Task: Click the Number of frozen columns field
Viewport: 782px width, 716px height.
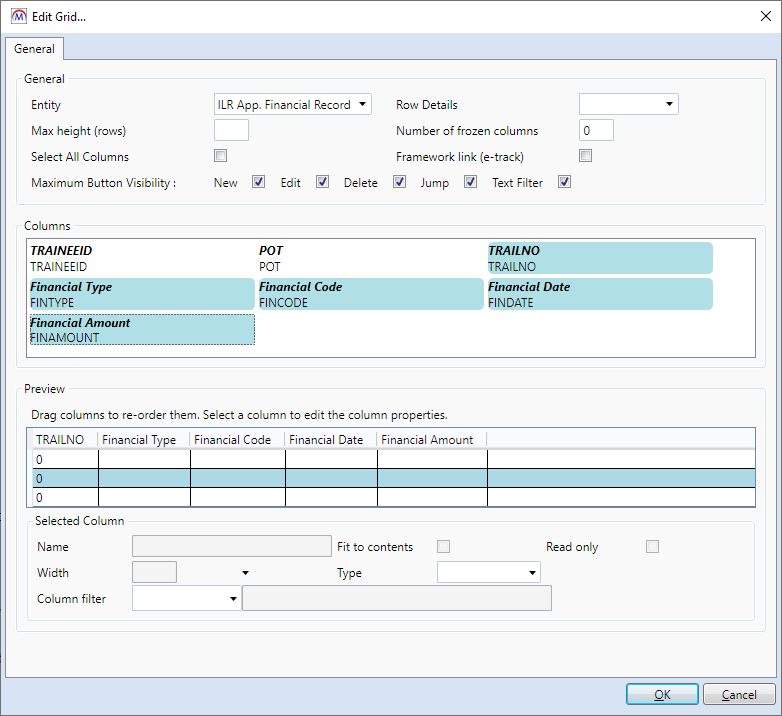Action: (596, 131)
